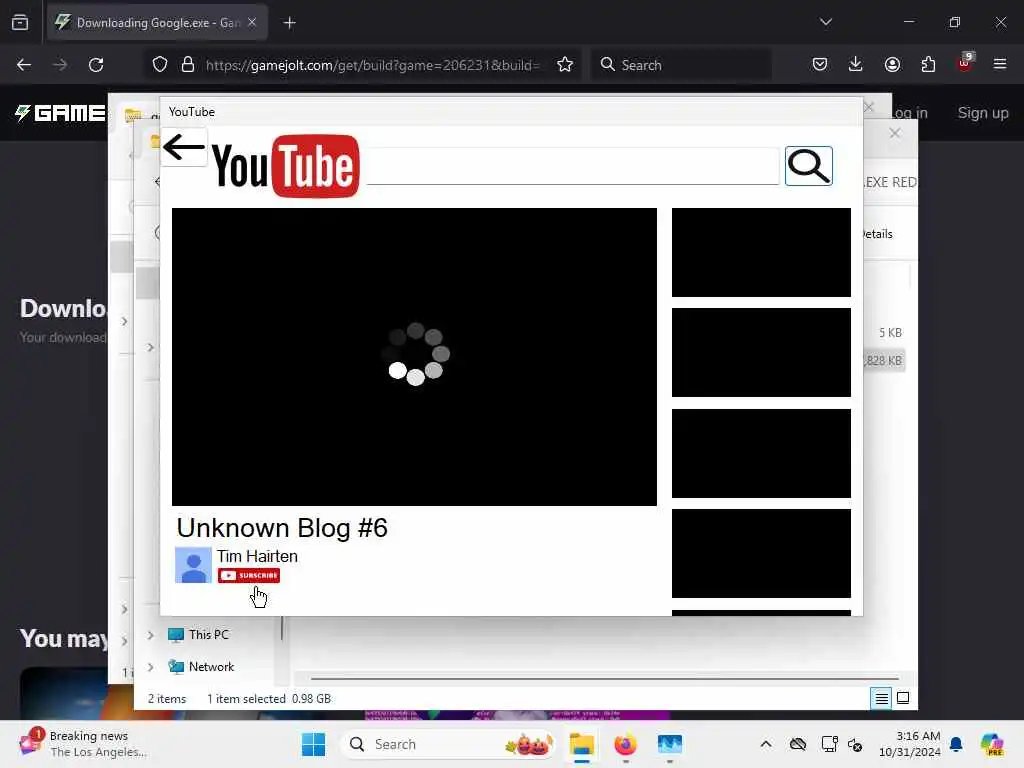Open Firefox extensions puzzle icon
The image size is (1024, 768).
(928, 65)
